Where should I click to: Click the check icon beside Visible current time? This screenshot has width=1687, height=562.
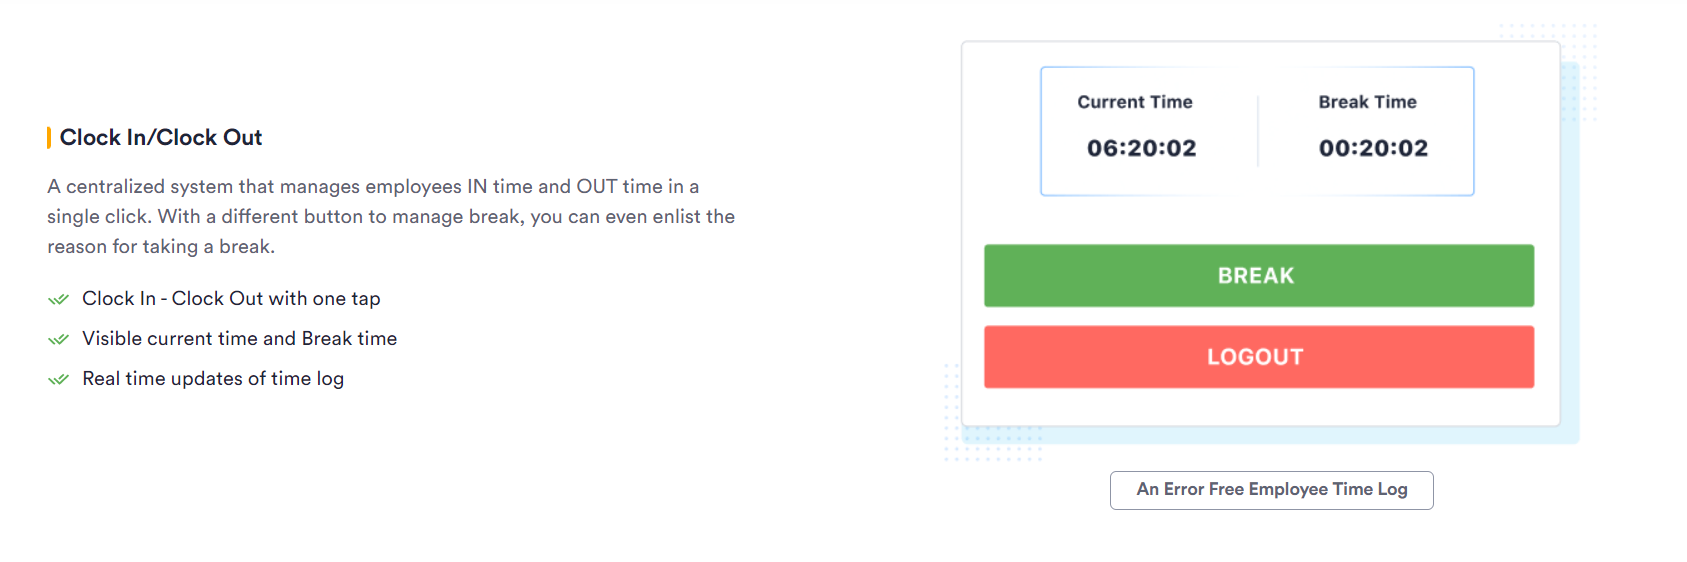(x=58, y=339)
